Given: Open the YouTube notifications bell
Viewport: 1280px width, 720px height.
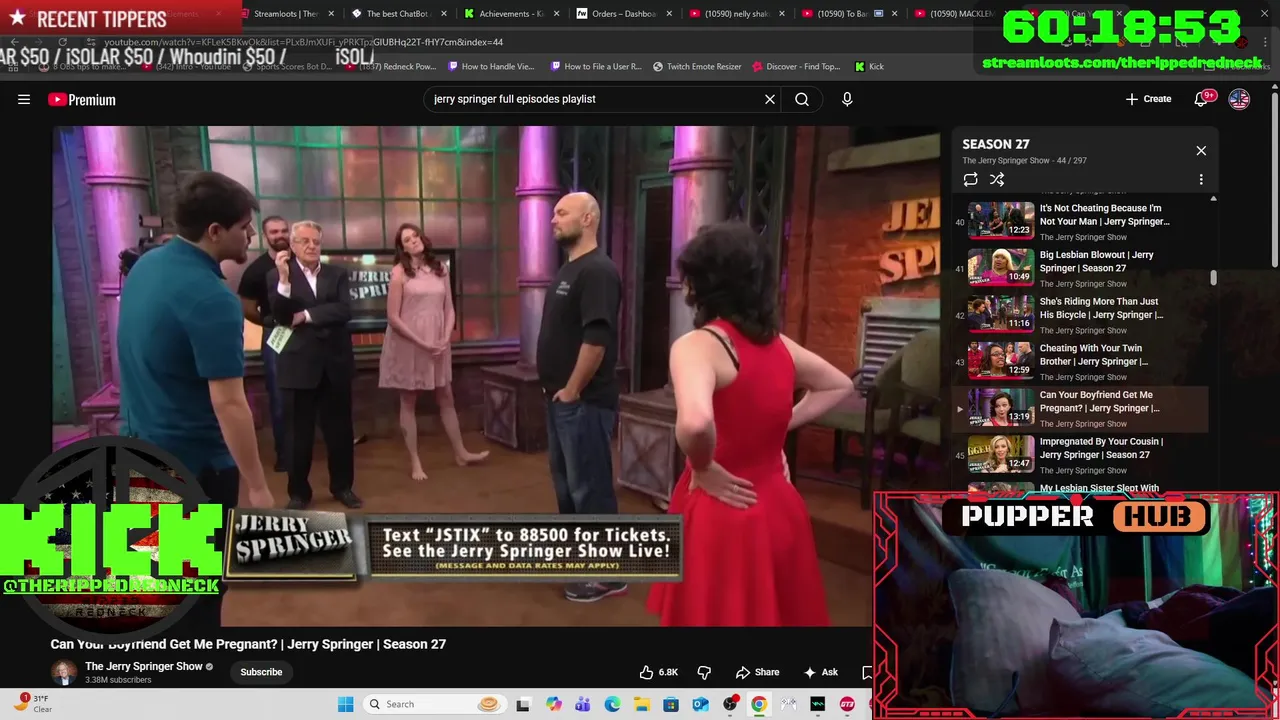Looking at the screenshot, I should [1203, 99].
